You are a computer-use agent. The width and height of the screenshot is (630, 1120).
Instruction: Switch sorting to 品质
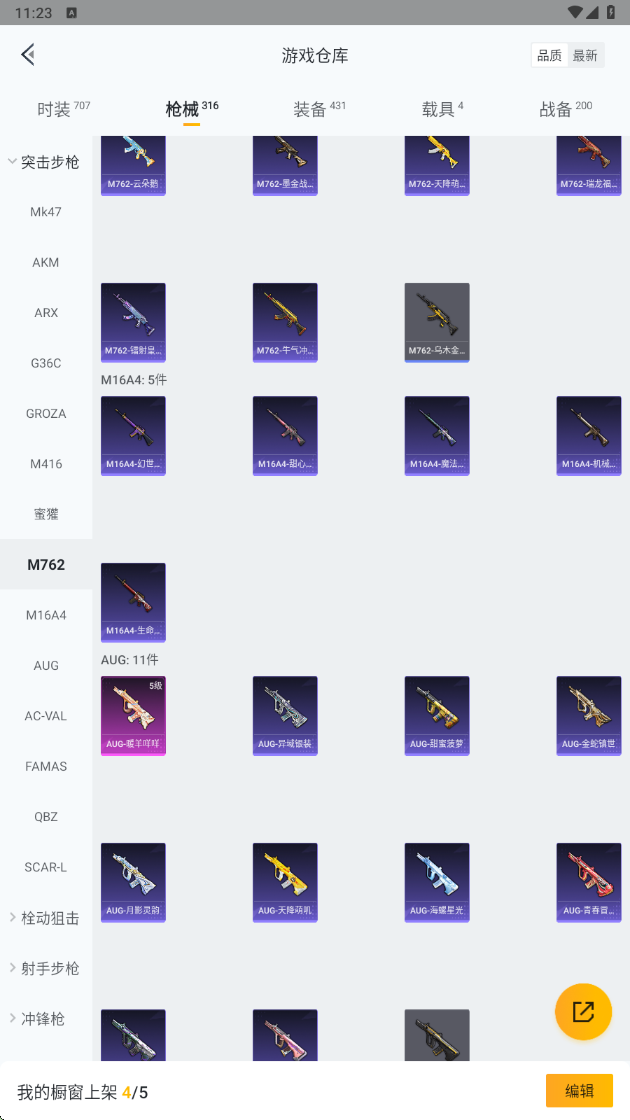(x=549, y=55)
